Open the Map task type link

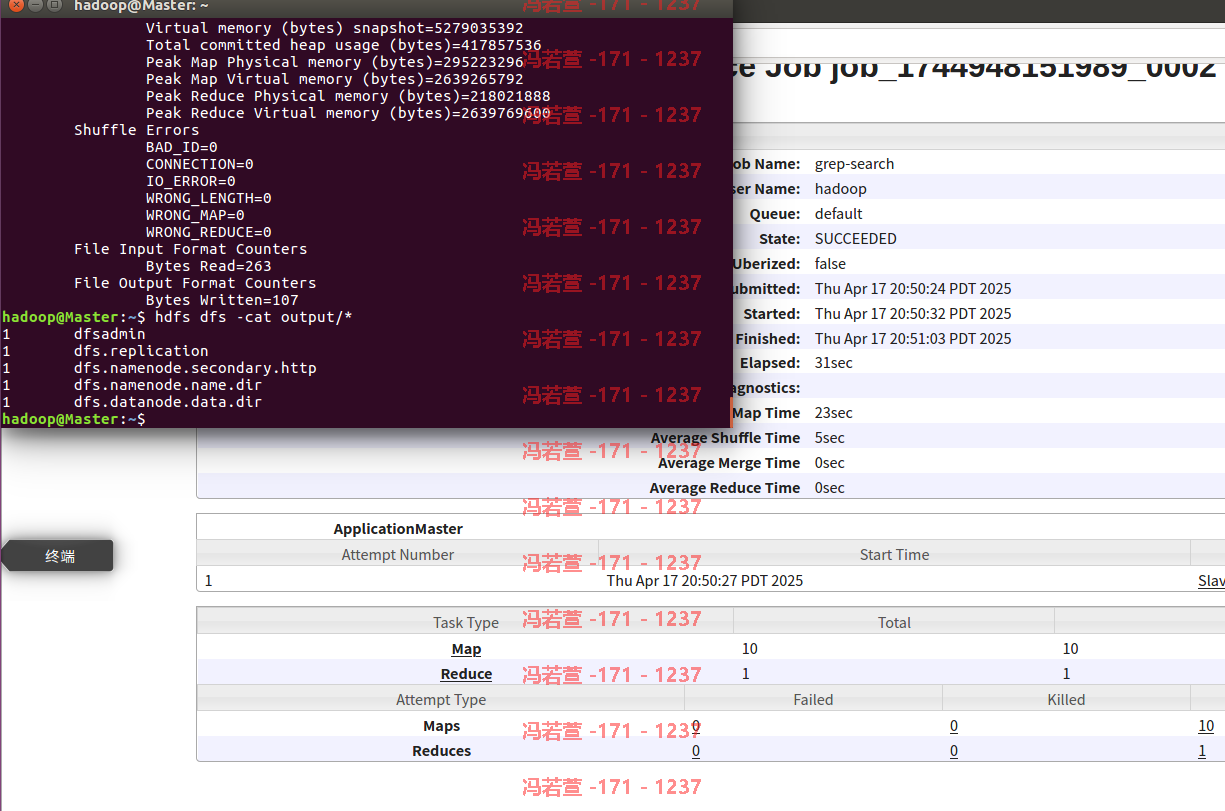466,649
